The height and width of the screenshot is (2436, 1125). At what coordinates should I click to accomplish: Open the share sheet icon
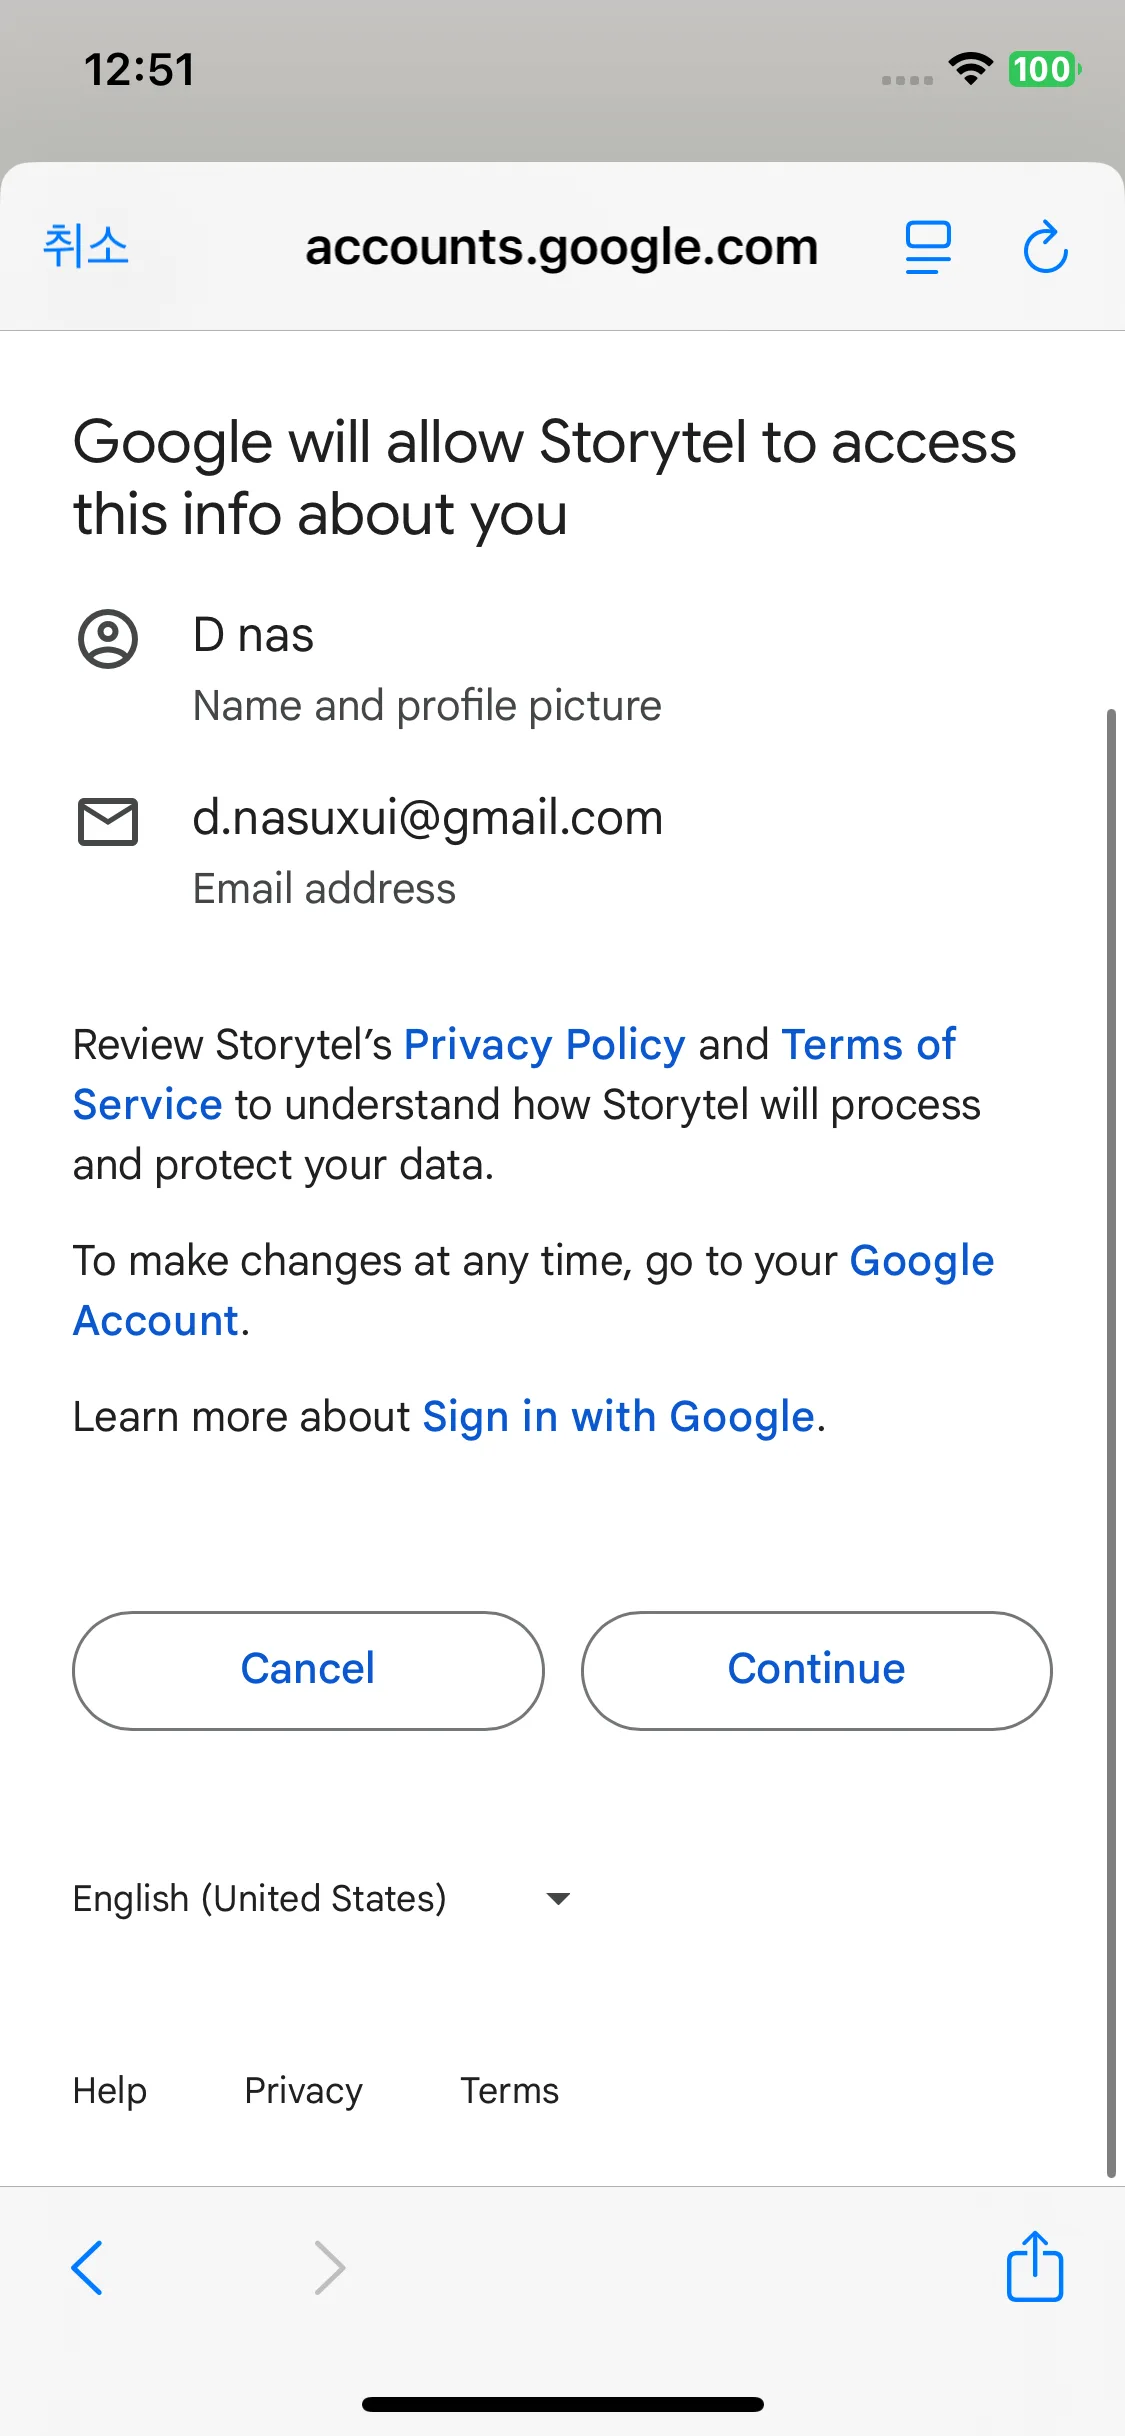tap(1034, 2267)
